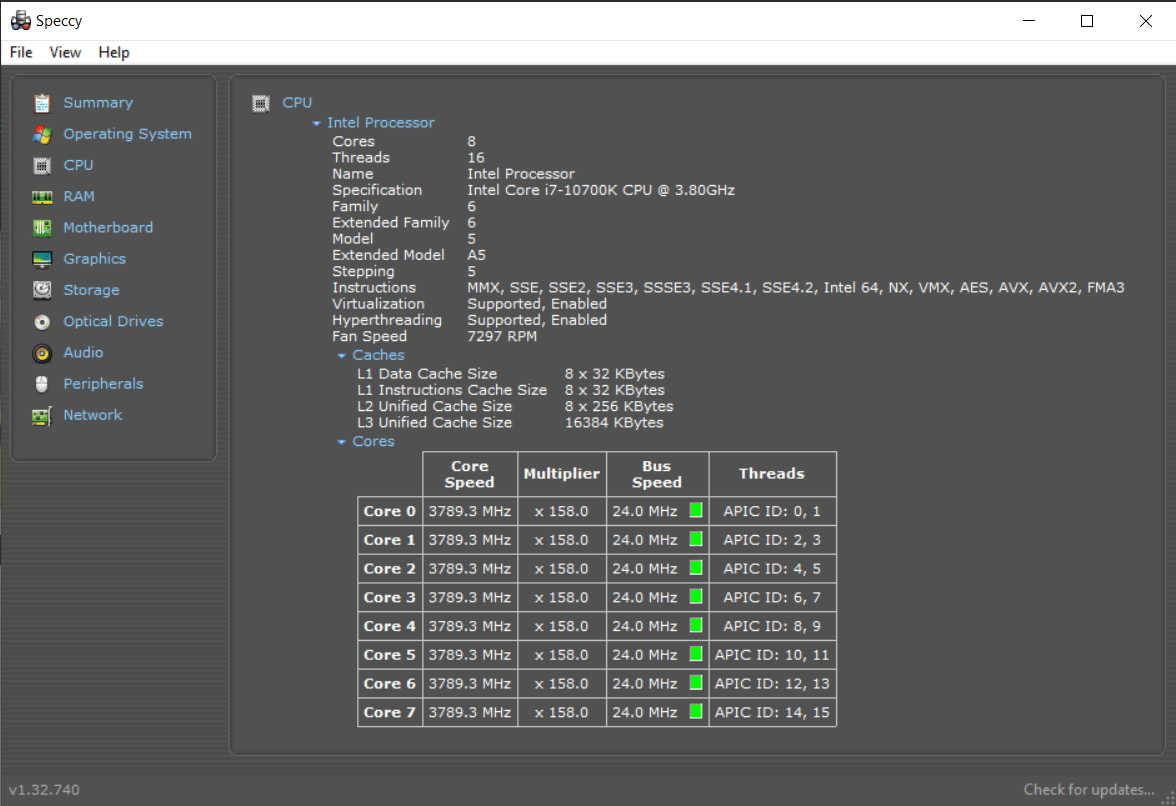The height and width of the screenshot is (806, 1176).
Task: Click Intel Core i7-10700K specification text
Action: (x=601, y=190)
